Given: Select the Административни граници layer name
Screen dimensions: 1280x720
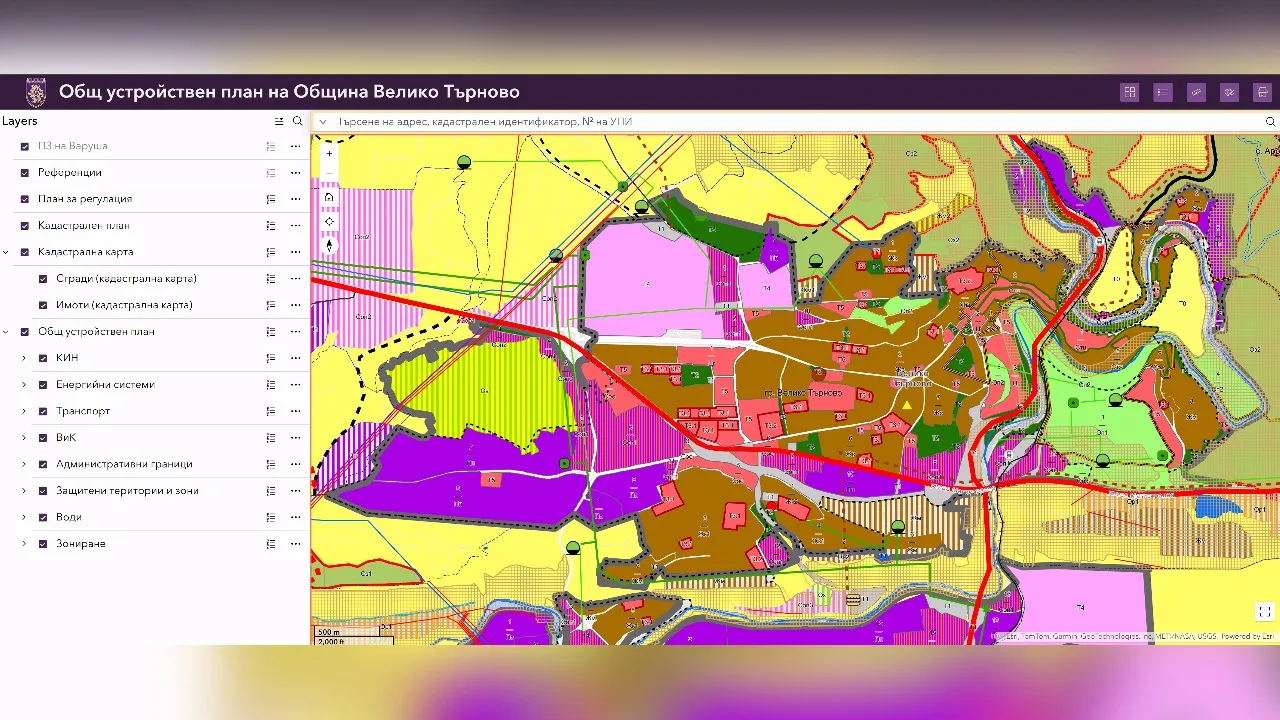Looking at the screenshot, I should 124,464.
